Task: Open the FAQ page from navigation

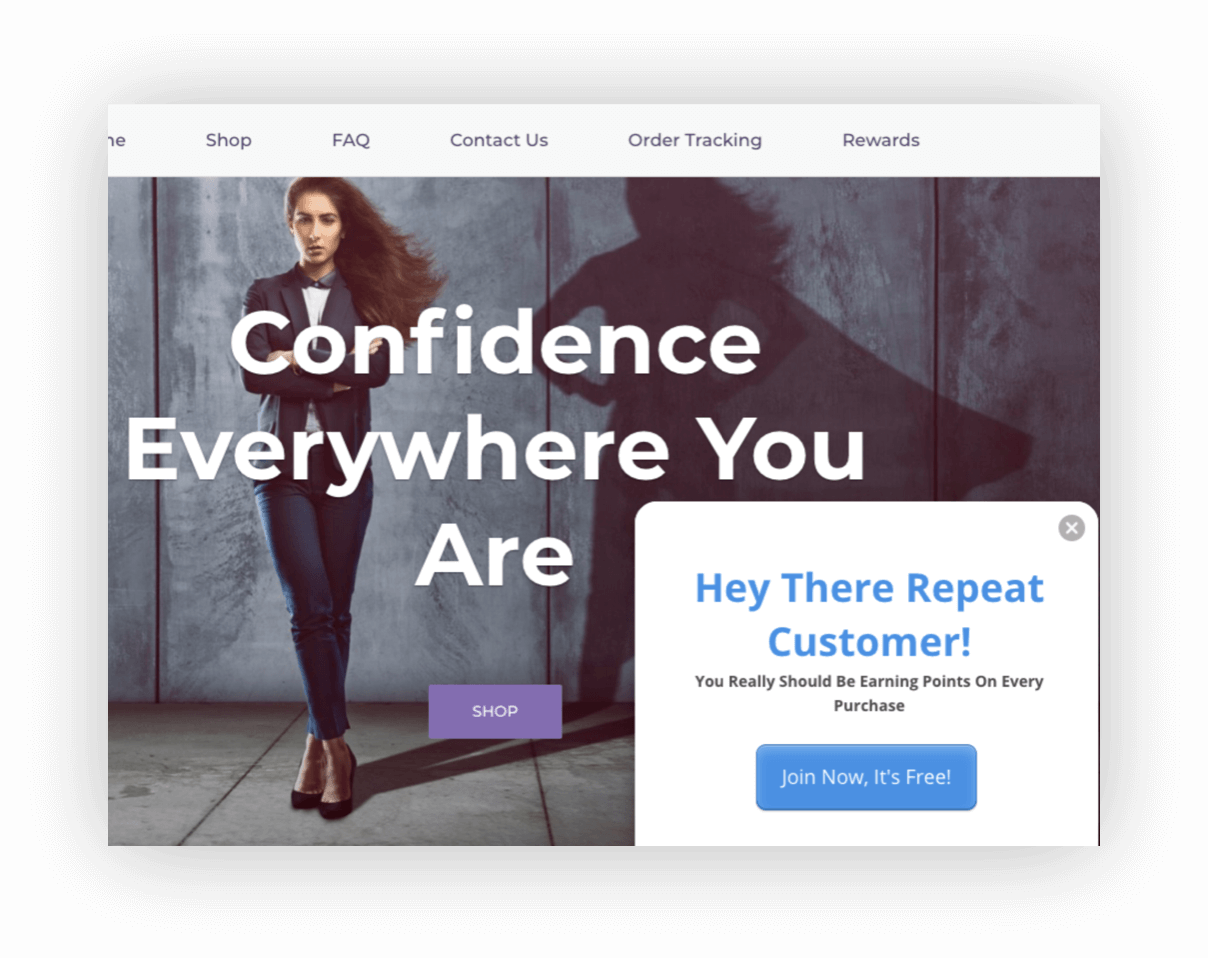Action: [351, 140]
